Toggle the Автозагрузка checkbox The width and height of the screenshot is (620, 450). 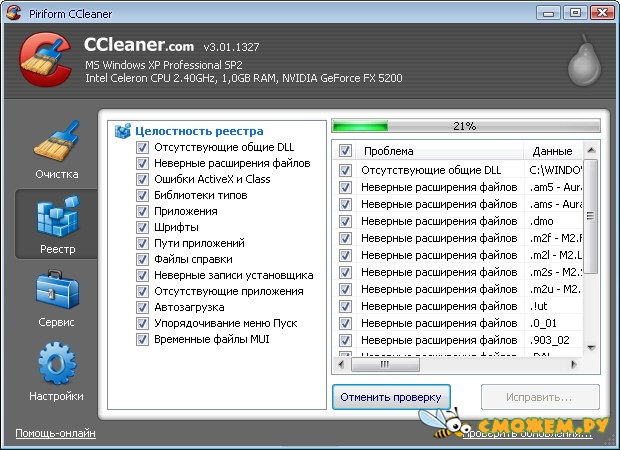[x=142, y=307]
